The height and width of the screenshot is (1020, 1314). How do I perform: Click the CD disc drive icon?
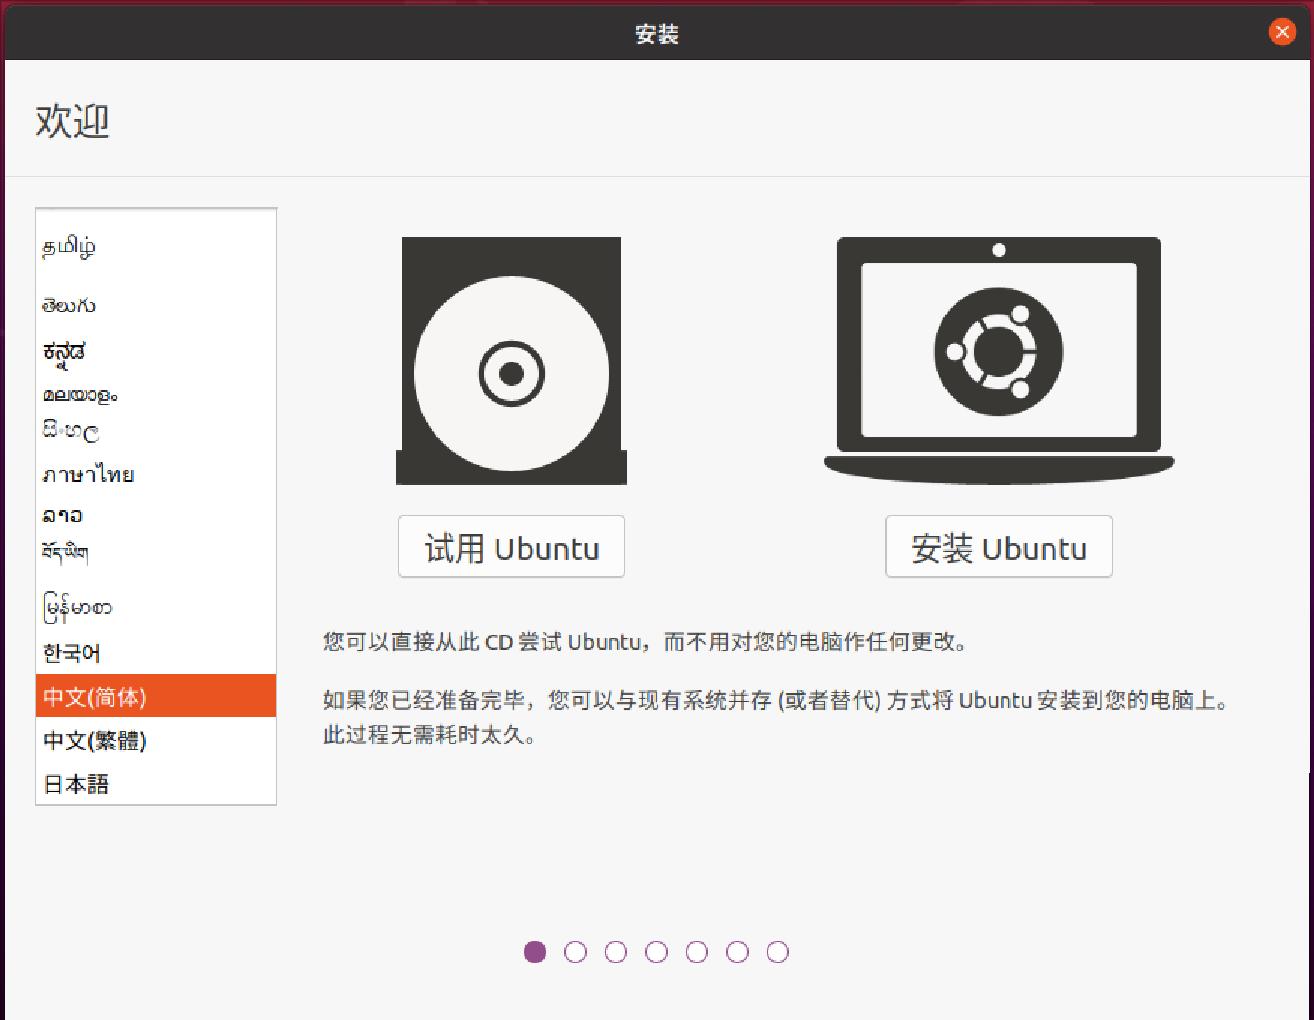[511, 361]
